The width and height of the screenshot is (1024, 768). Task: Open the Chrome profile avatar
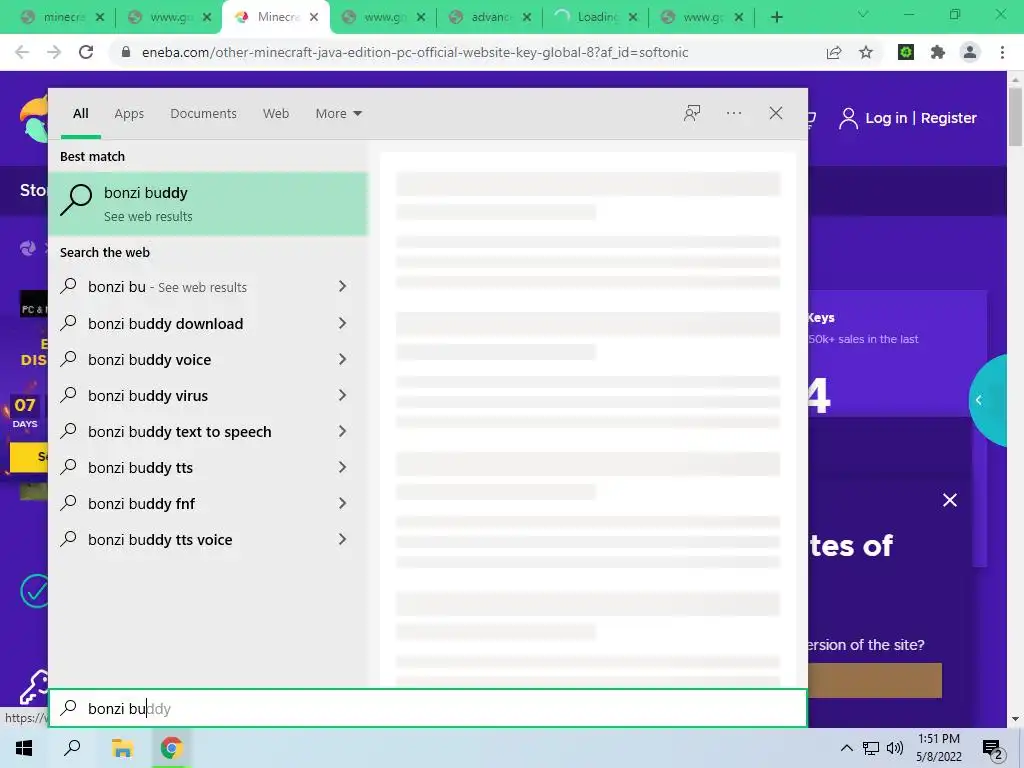(x=970, y=52)
